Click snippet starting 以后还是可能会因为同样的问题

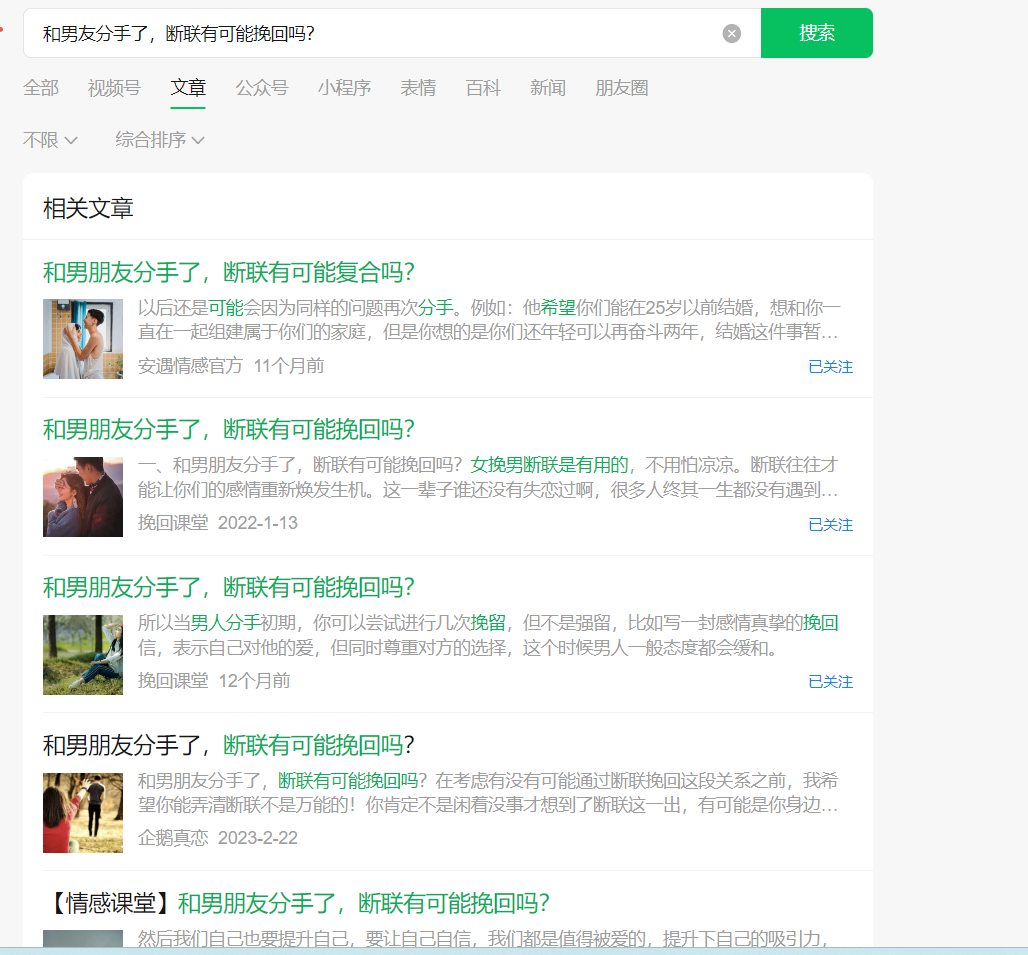pyautogui.click(x=488, y=320)
